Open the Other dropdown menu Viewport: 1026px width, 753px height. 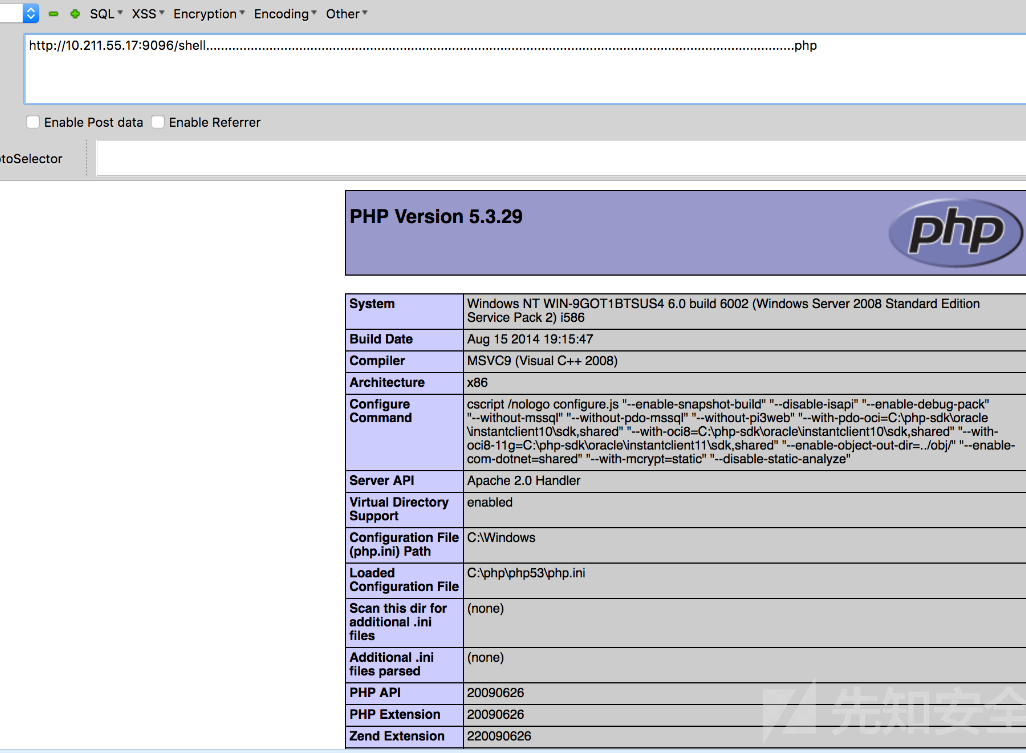(347, 14)
